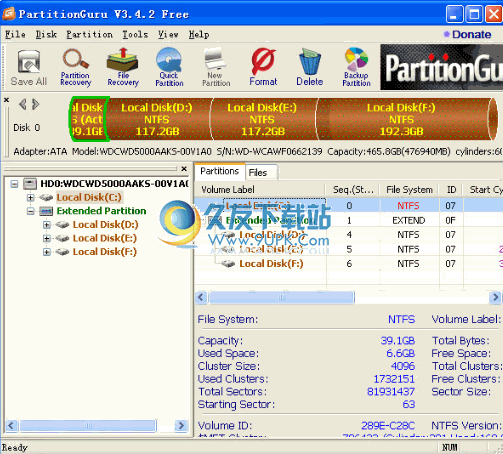Screen dimensions: 503x454
Task: Open Partition Recovery tool
Action: [76, 68]
